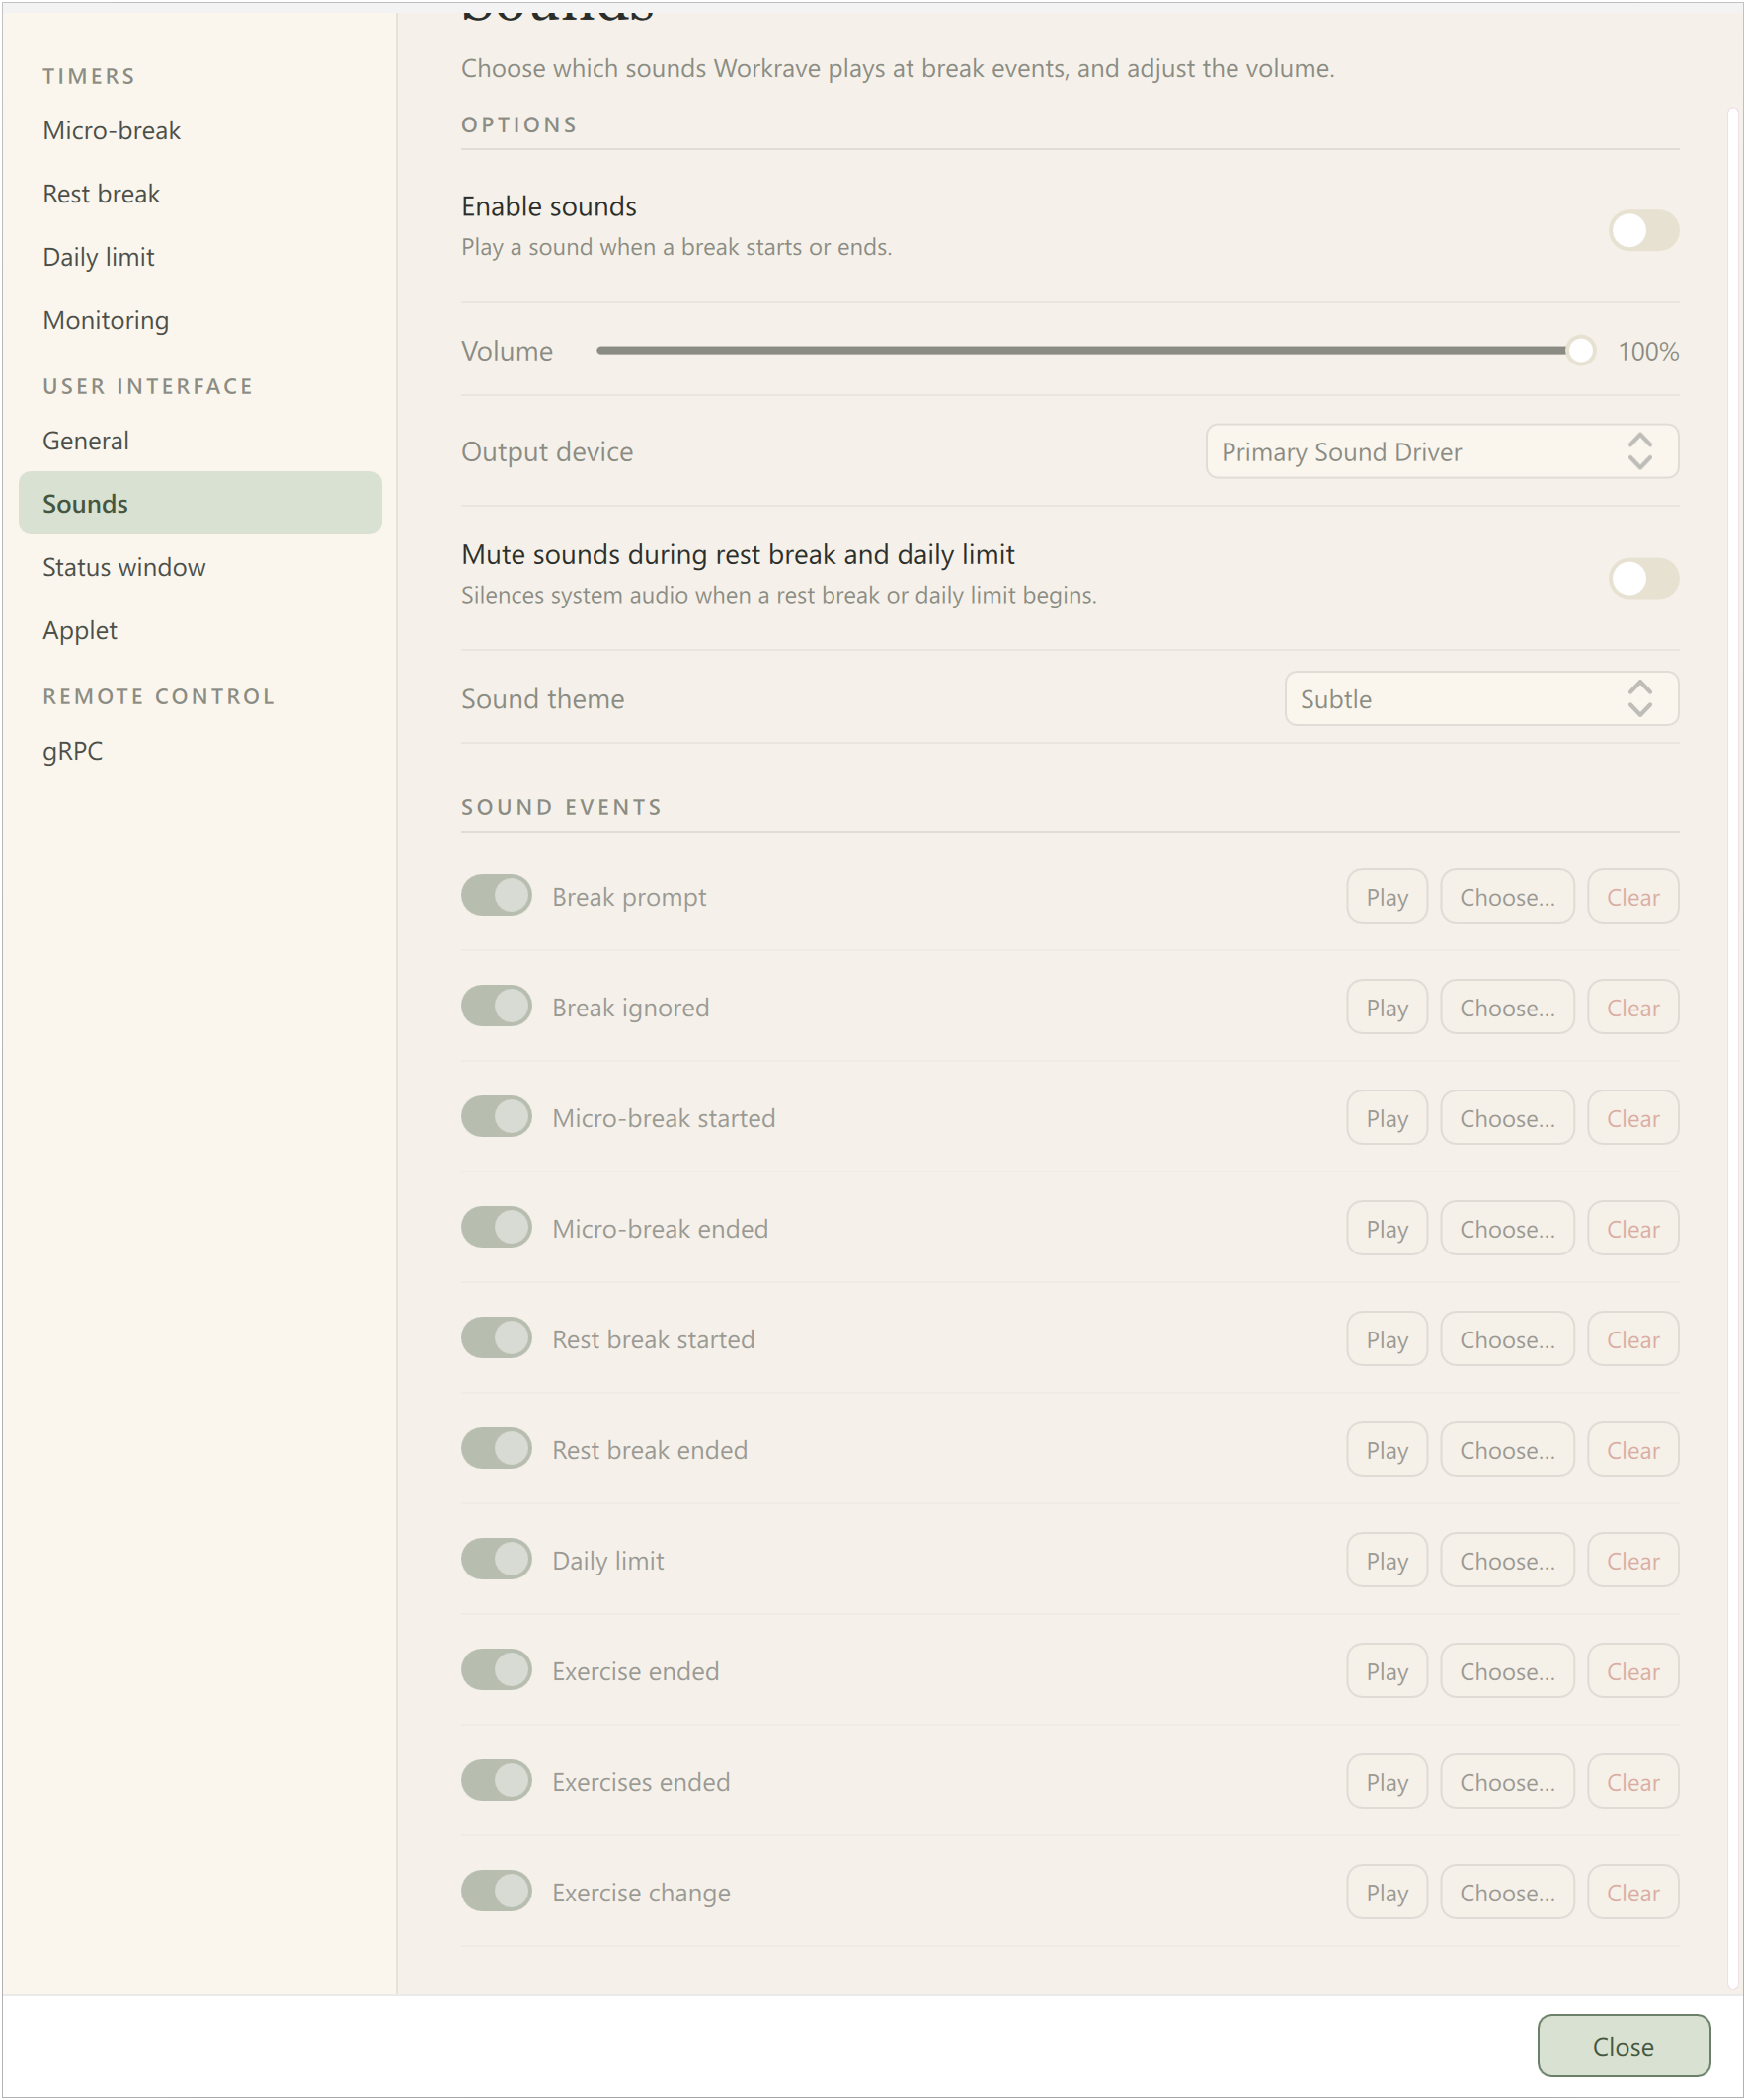Screen dimensions: 1746x2100
Task: Click the 100% volume value
Action: click(1648, 352)
